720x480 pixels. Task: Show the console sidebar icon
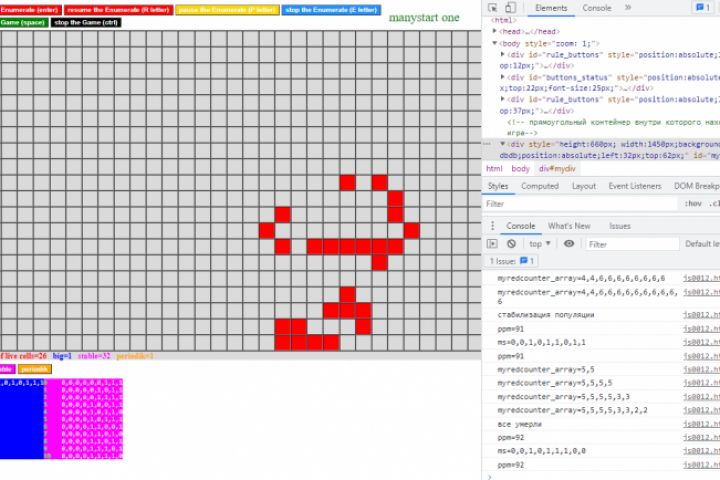click(x=492, y=244)
